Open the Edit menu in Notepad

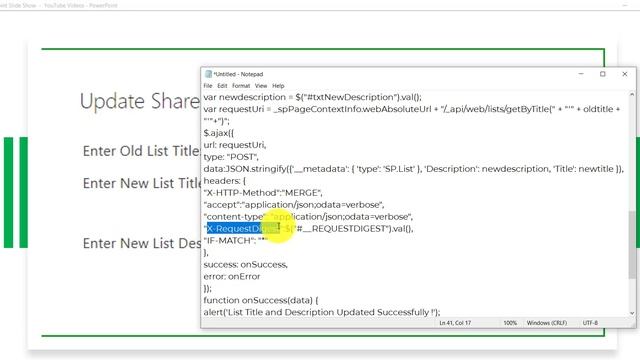point(222,86)
